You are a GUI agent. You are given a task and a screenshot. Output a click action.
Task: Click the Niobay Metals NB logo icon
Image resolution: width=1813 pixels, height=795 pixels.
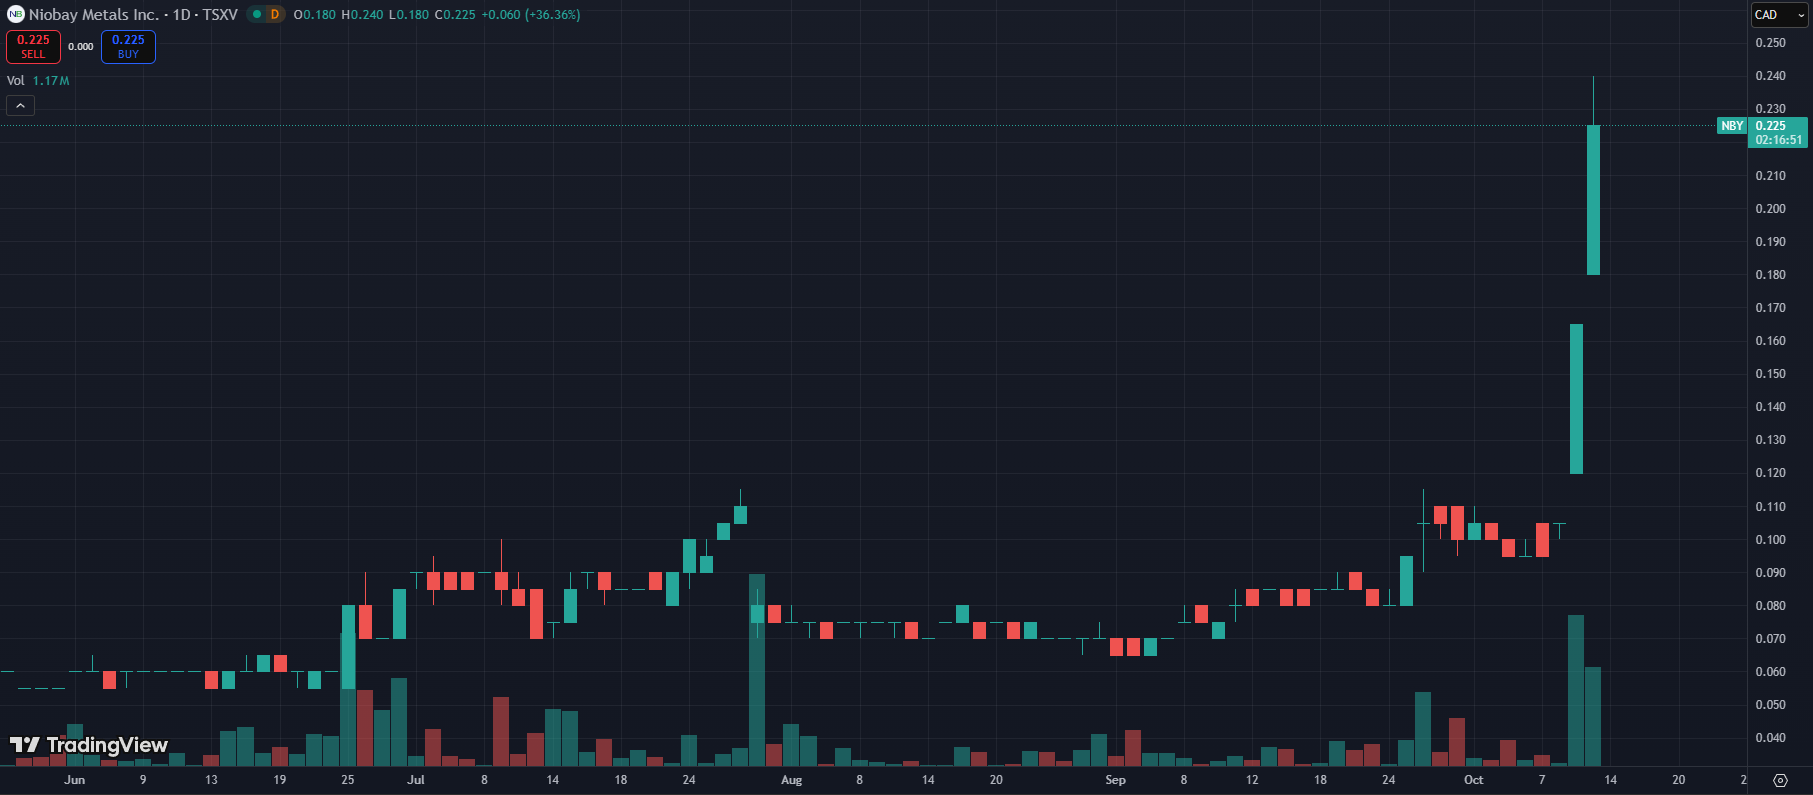15,15
